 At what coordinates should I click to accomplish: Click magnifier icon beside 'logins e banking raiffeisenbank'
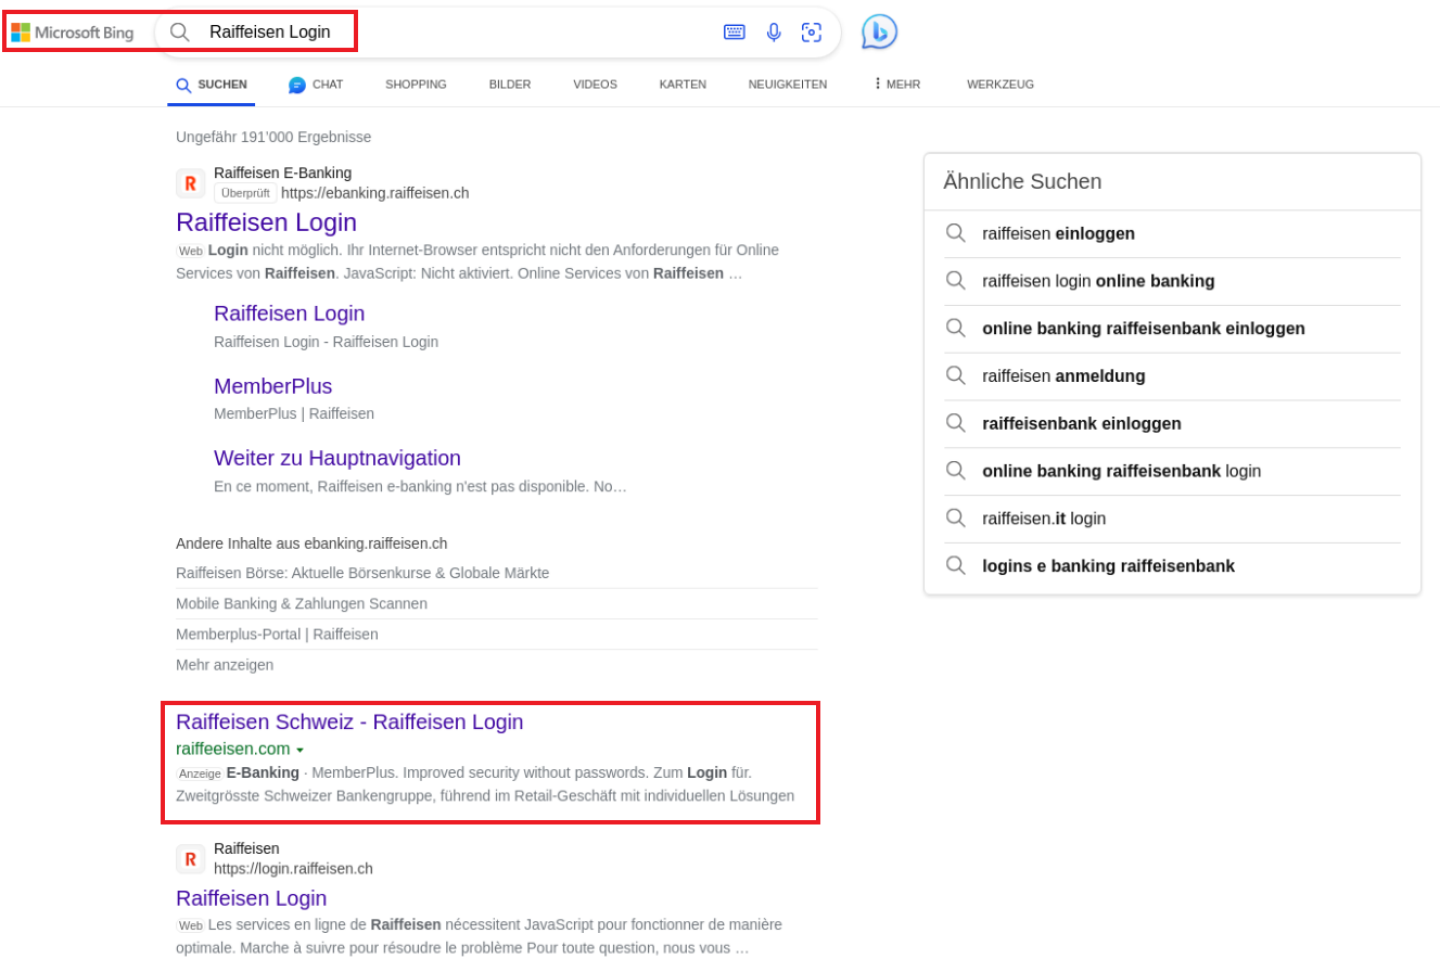click(x=956, y=566)
